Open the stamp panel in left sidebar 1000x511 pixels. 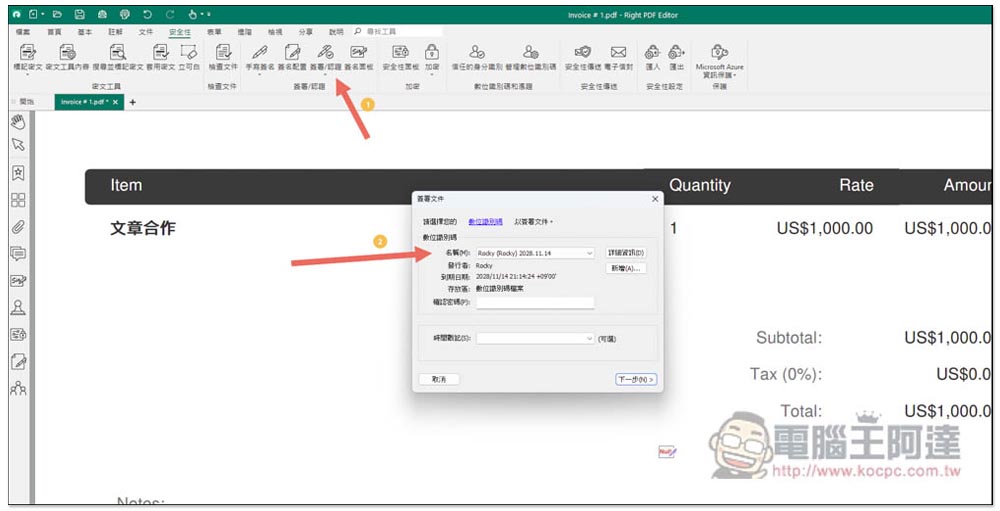tap(18, 307)
